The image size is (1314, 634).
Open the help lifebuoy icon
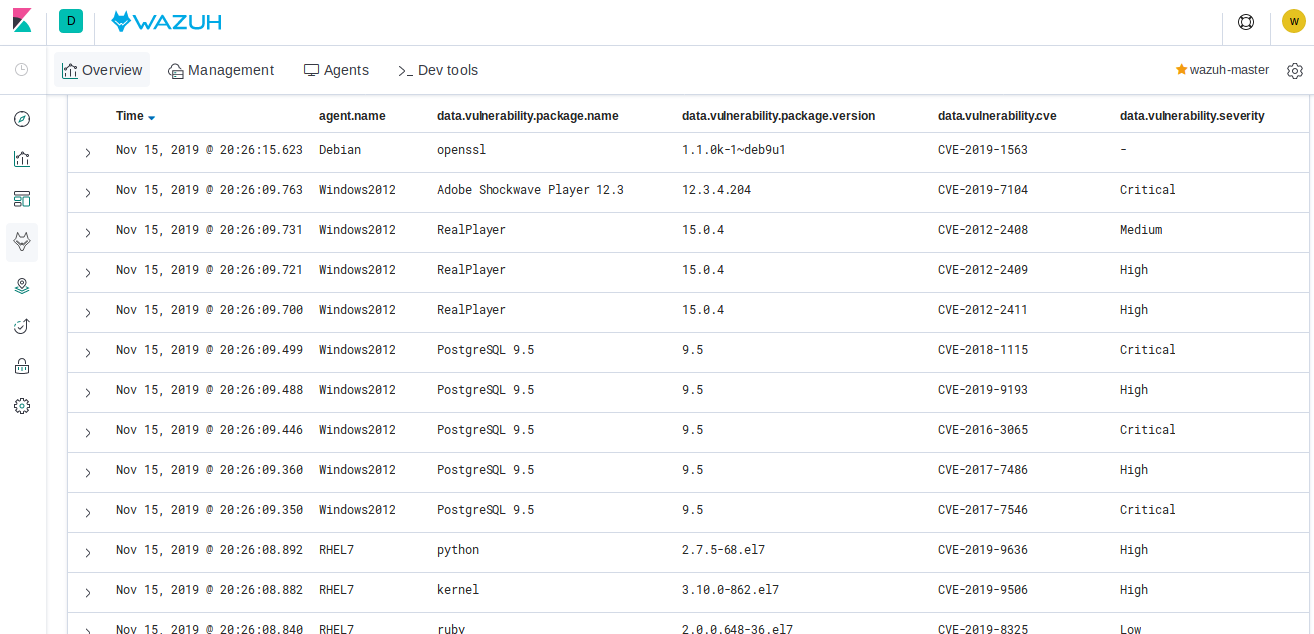(1246, 22)
